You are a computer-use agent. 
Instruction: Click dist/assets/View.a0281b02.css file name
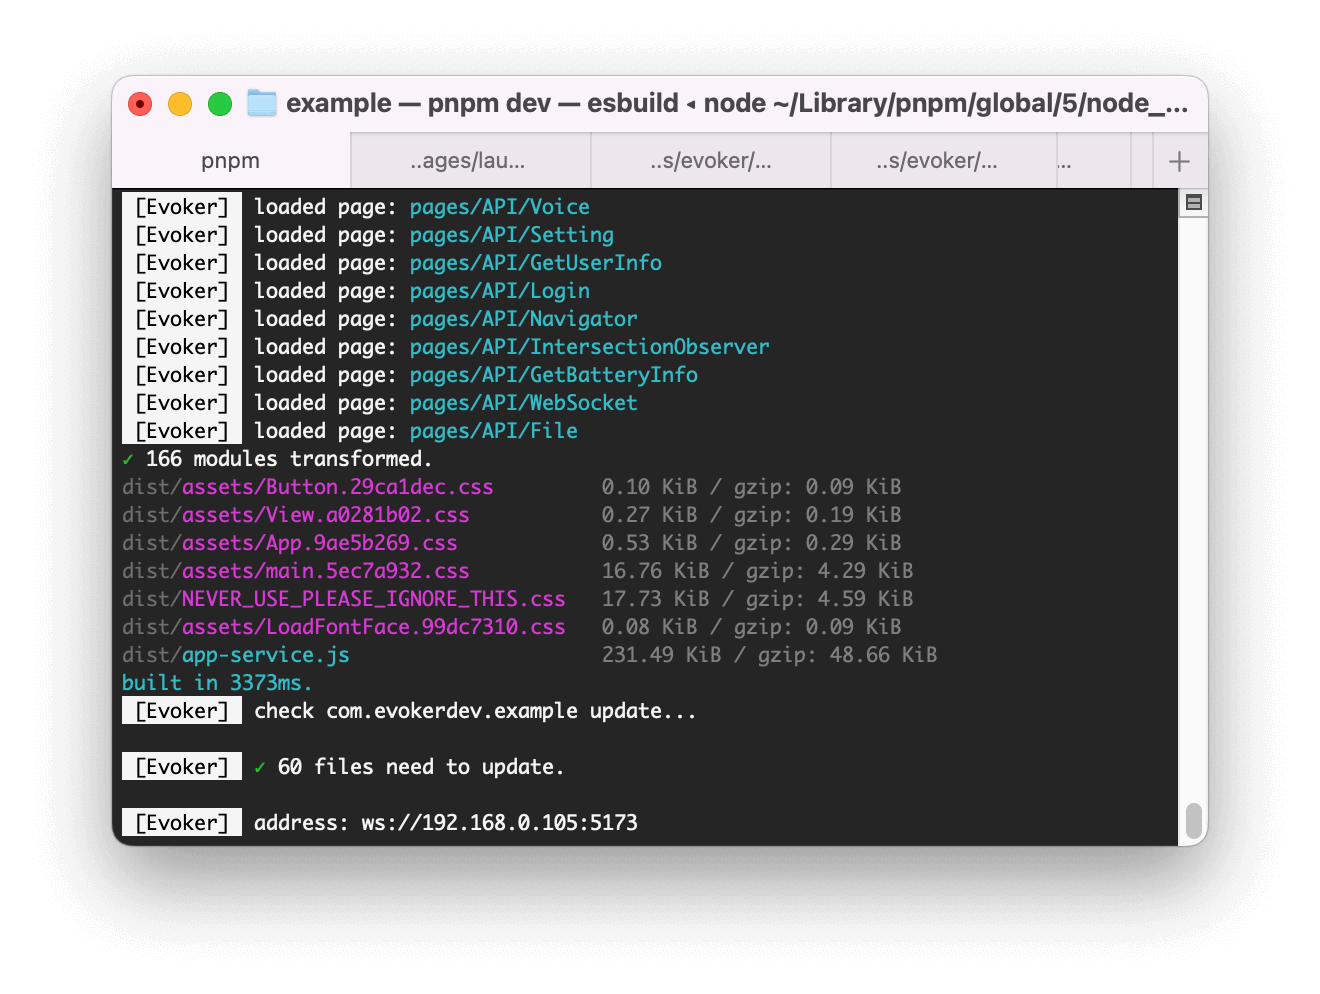click(296, 515)
